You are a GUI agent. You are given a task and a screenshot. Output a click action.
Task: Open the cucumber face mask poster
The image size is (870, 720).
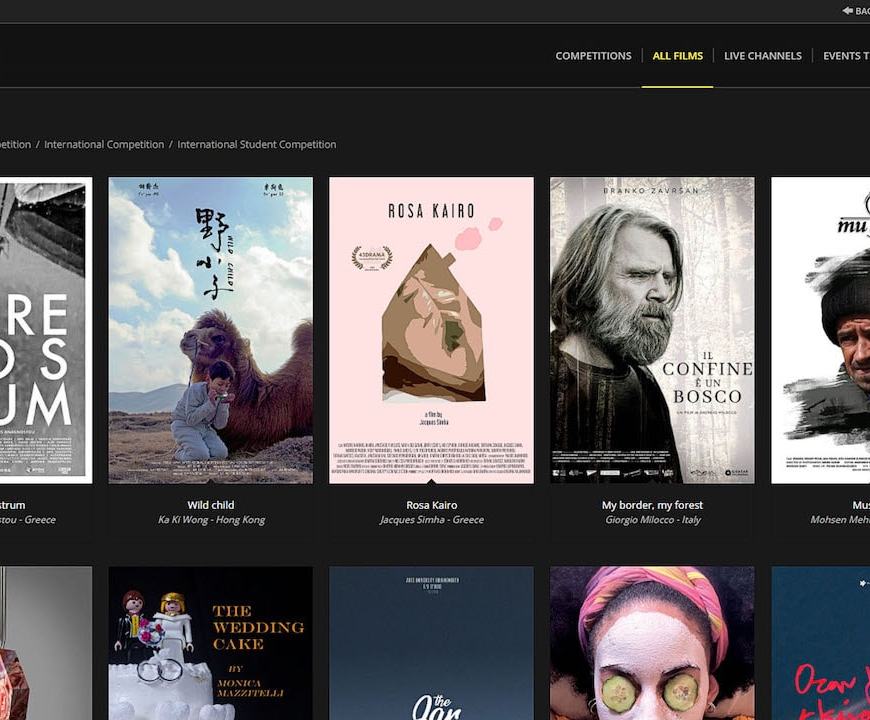point(652,643)
